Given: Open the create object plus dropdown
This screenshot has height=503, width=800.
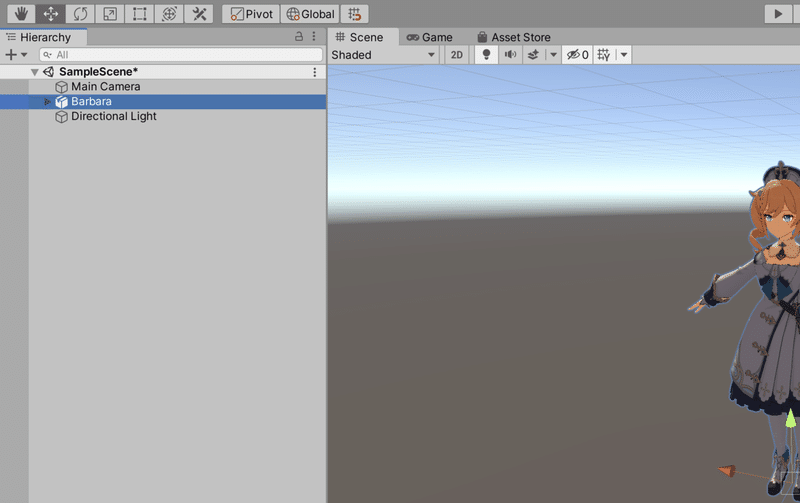Looking at the screenshot, I should [16, 55].
